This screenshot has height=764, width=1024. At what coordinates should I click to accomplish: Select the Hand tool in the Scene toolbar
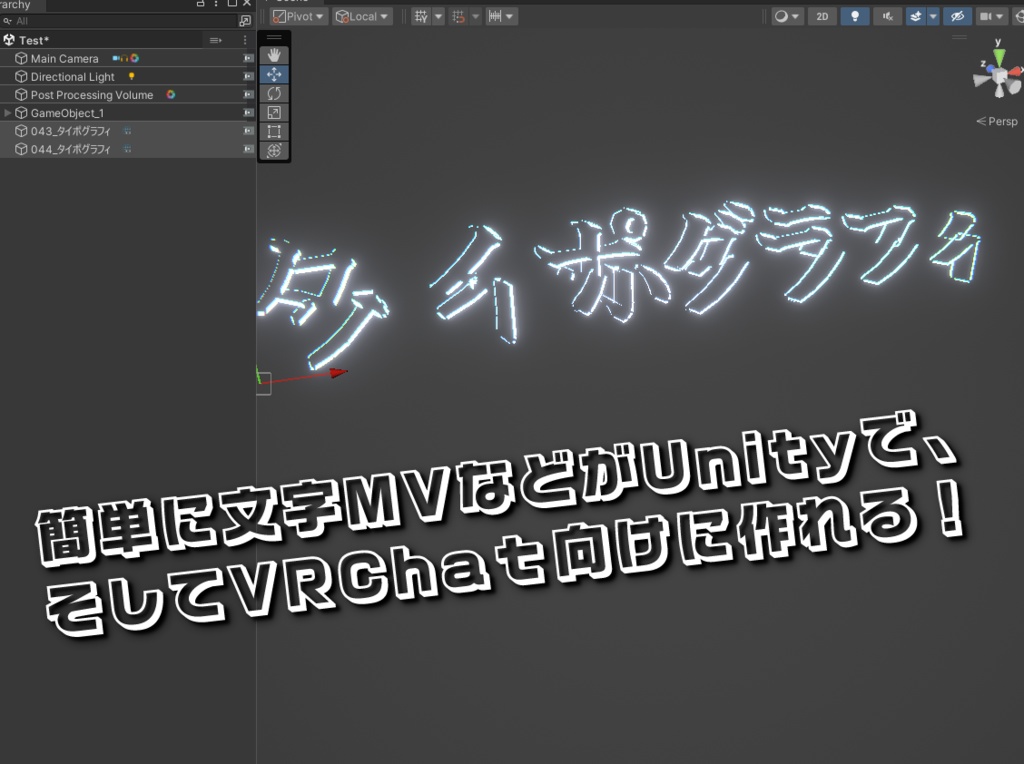tap(274, 56)
